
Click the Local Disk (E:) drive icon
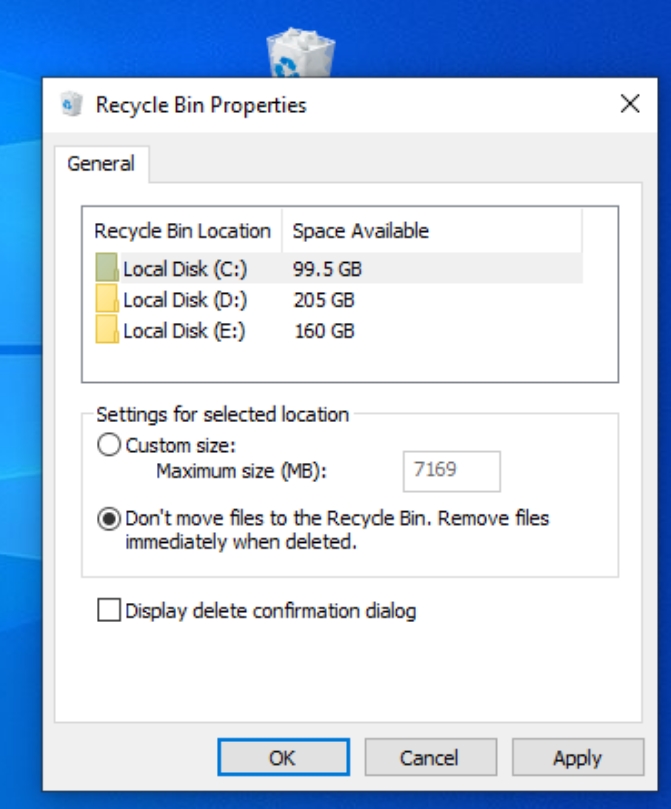coord(107,329)
